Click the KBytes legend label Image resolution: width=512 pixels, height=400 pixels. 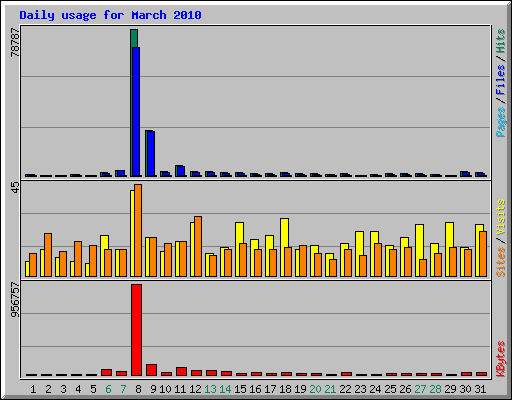tap(501, 359)
